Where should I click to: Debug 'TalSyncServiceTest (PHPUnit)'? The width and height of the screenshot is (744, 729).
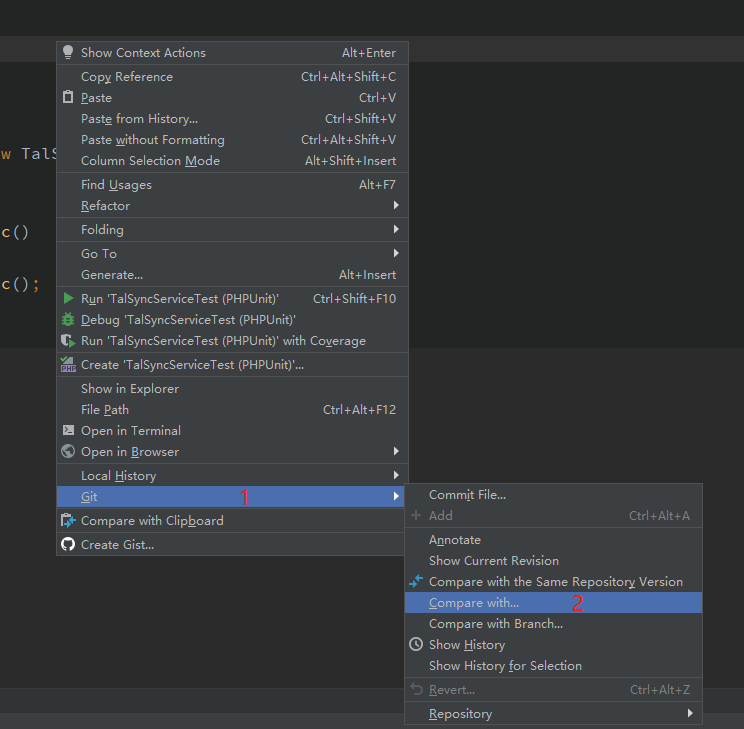click(232, 319)
